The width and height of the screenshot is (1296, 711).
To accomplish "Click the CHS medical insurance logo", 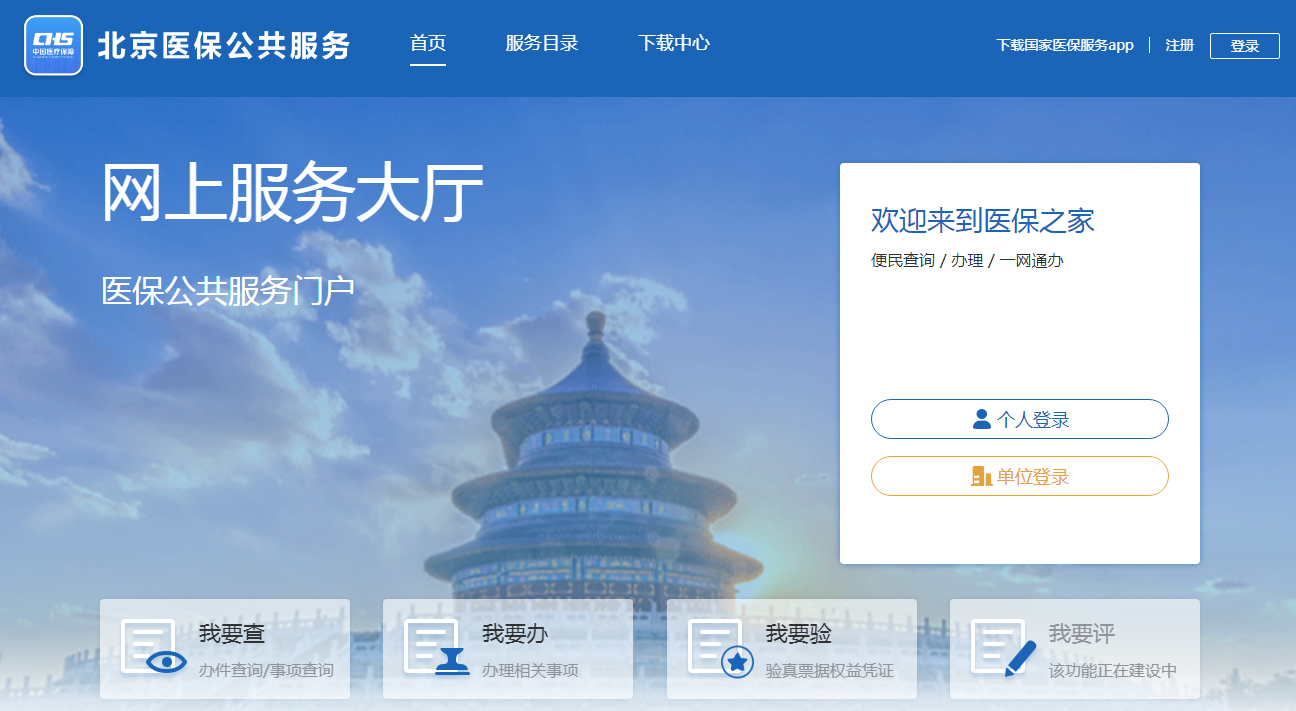I will click(53, 45).
